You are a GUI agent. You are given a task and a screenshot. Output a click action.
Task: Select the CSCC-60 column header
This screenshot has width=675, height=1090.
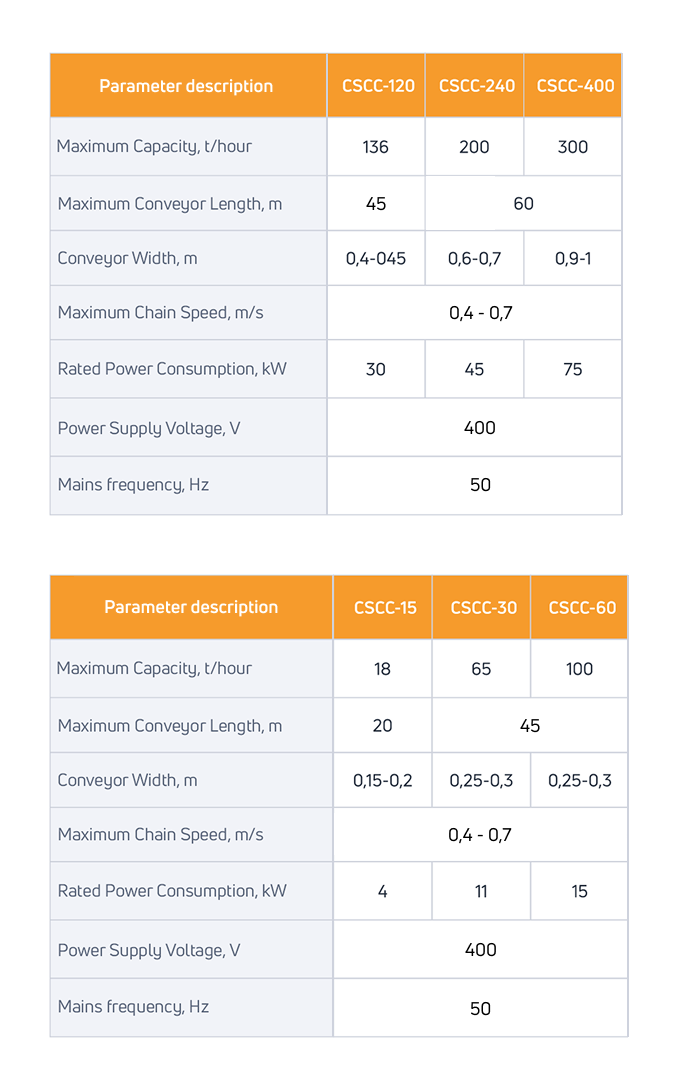pyautogui.click(x=582, y=608)
